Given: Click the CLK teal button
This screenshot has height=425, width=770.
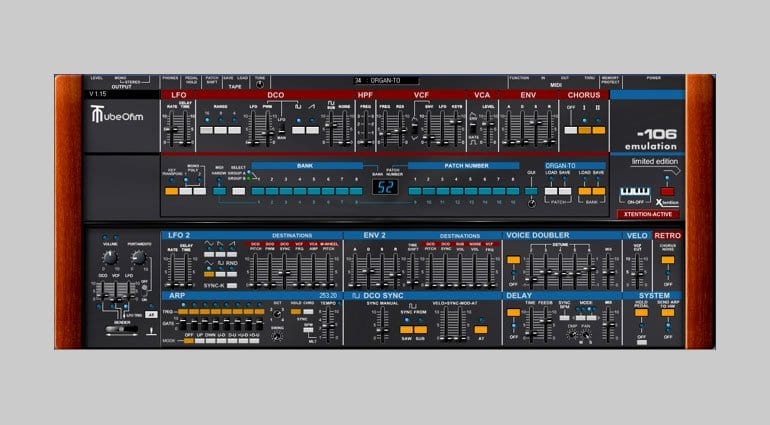Looking at the screenshot, I should click(x=531, y=191).
